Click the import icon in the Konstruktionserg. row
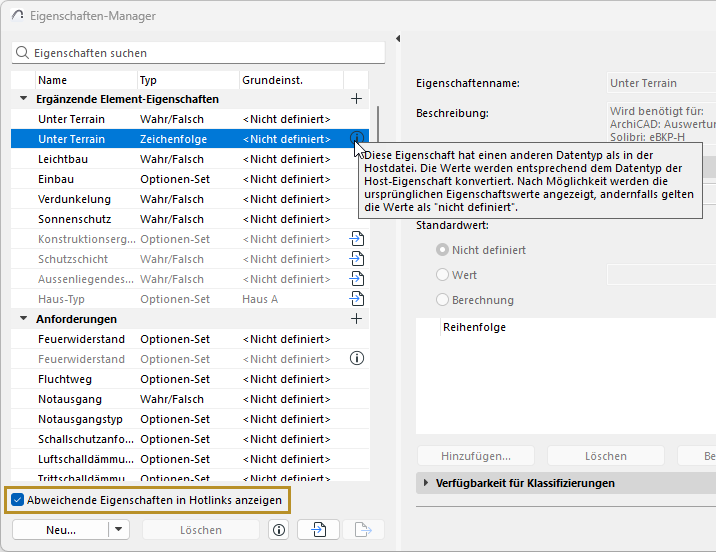This screenshot has width=716, height=552. point(356,239)
